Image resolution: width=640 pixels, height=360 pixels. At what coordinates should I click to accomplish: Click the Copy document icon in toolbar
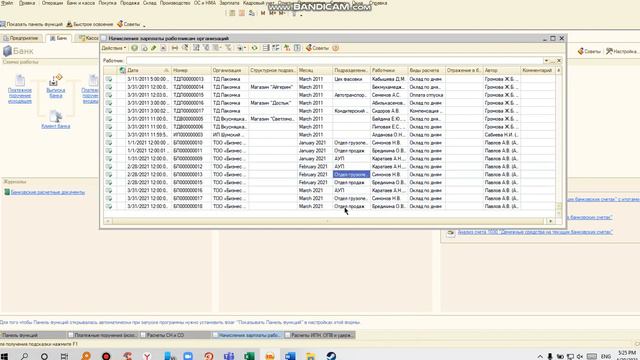click(x=144, y=48)
